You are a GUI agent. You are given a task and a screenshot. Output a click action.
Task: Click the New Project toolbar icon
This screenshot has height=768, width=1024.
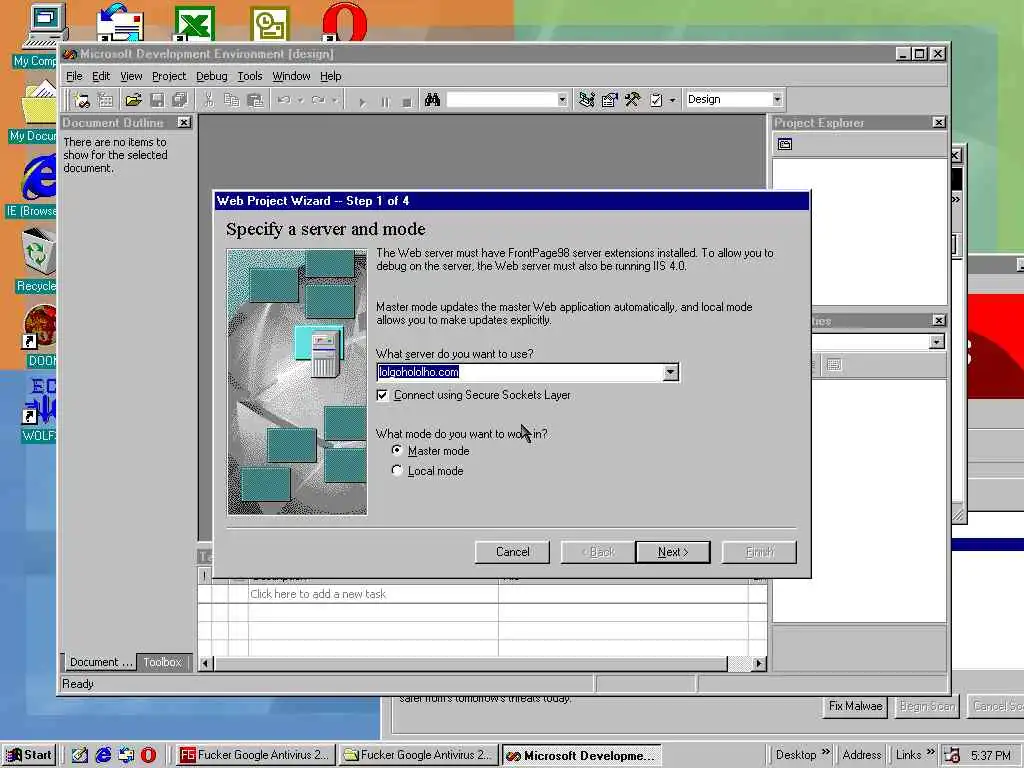[82, 100]
